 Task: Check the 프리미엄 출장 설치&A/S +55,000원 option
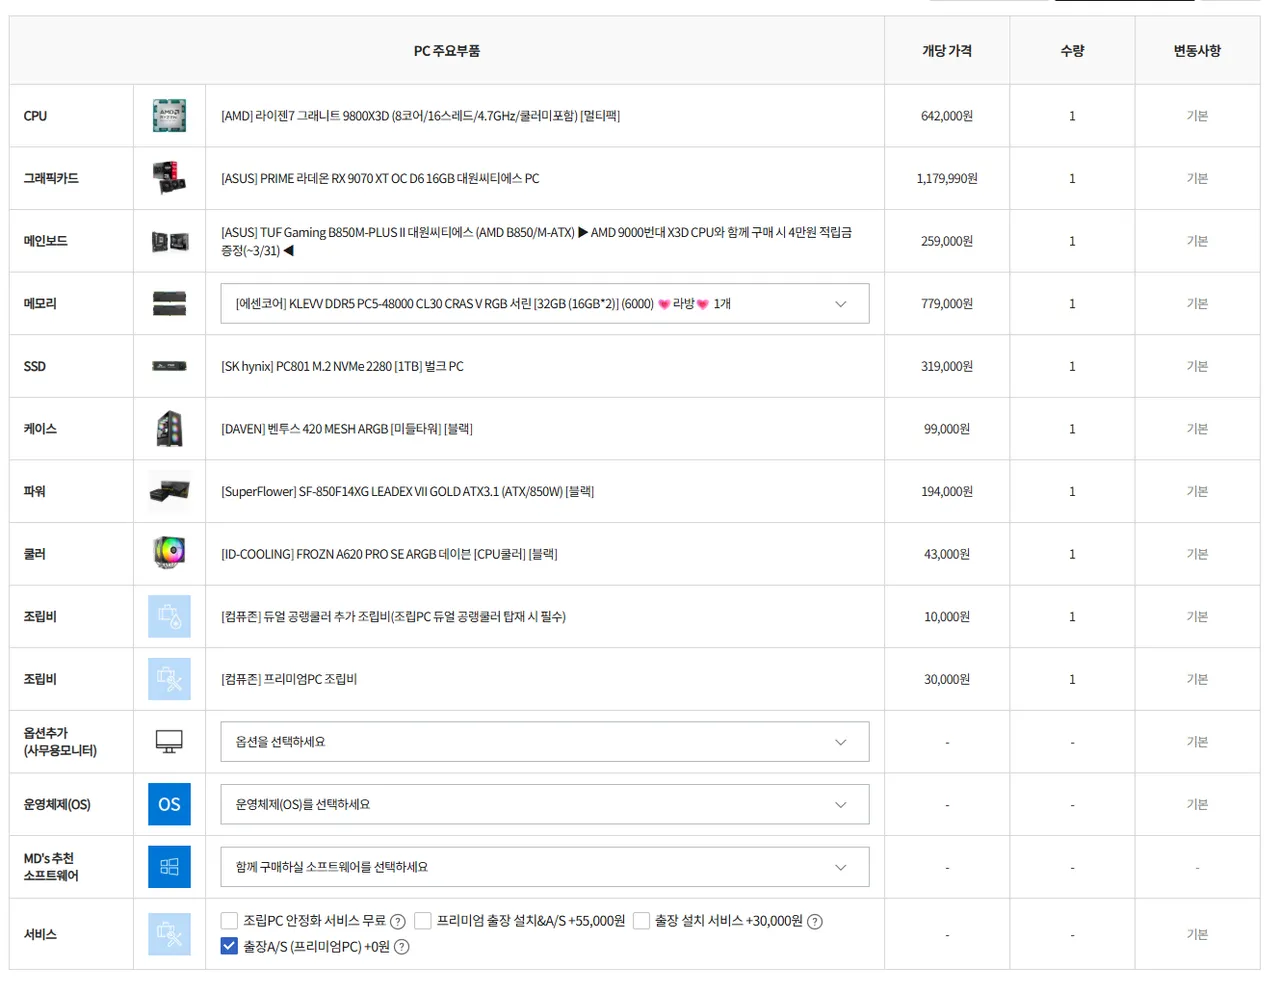pyautogui.click(x=423, y=921)
